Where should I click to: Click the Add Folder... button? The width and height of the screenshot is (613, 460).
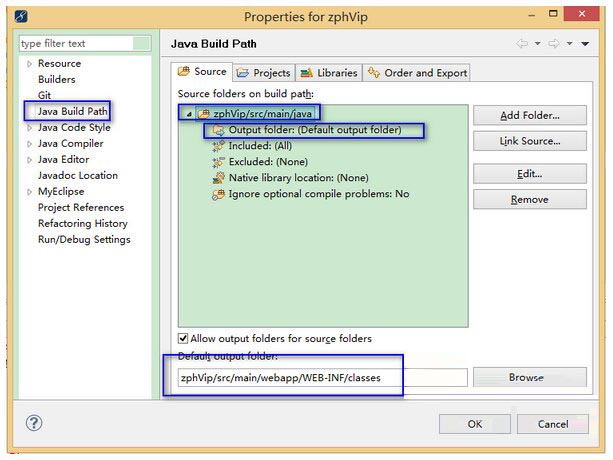pyautogui.click(x=529, y=116)
